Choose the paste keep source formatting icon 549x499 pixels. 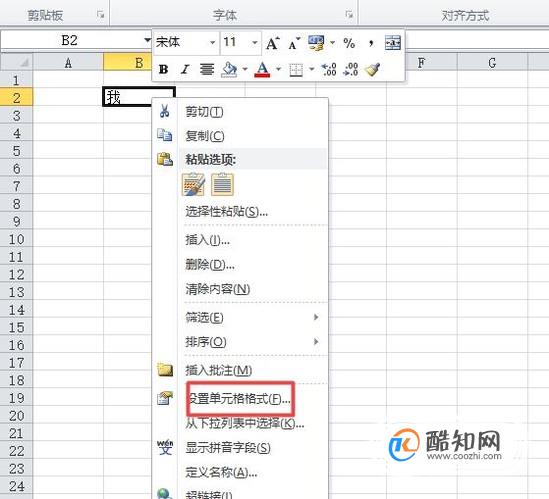[193, 184]
